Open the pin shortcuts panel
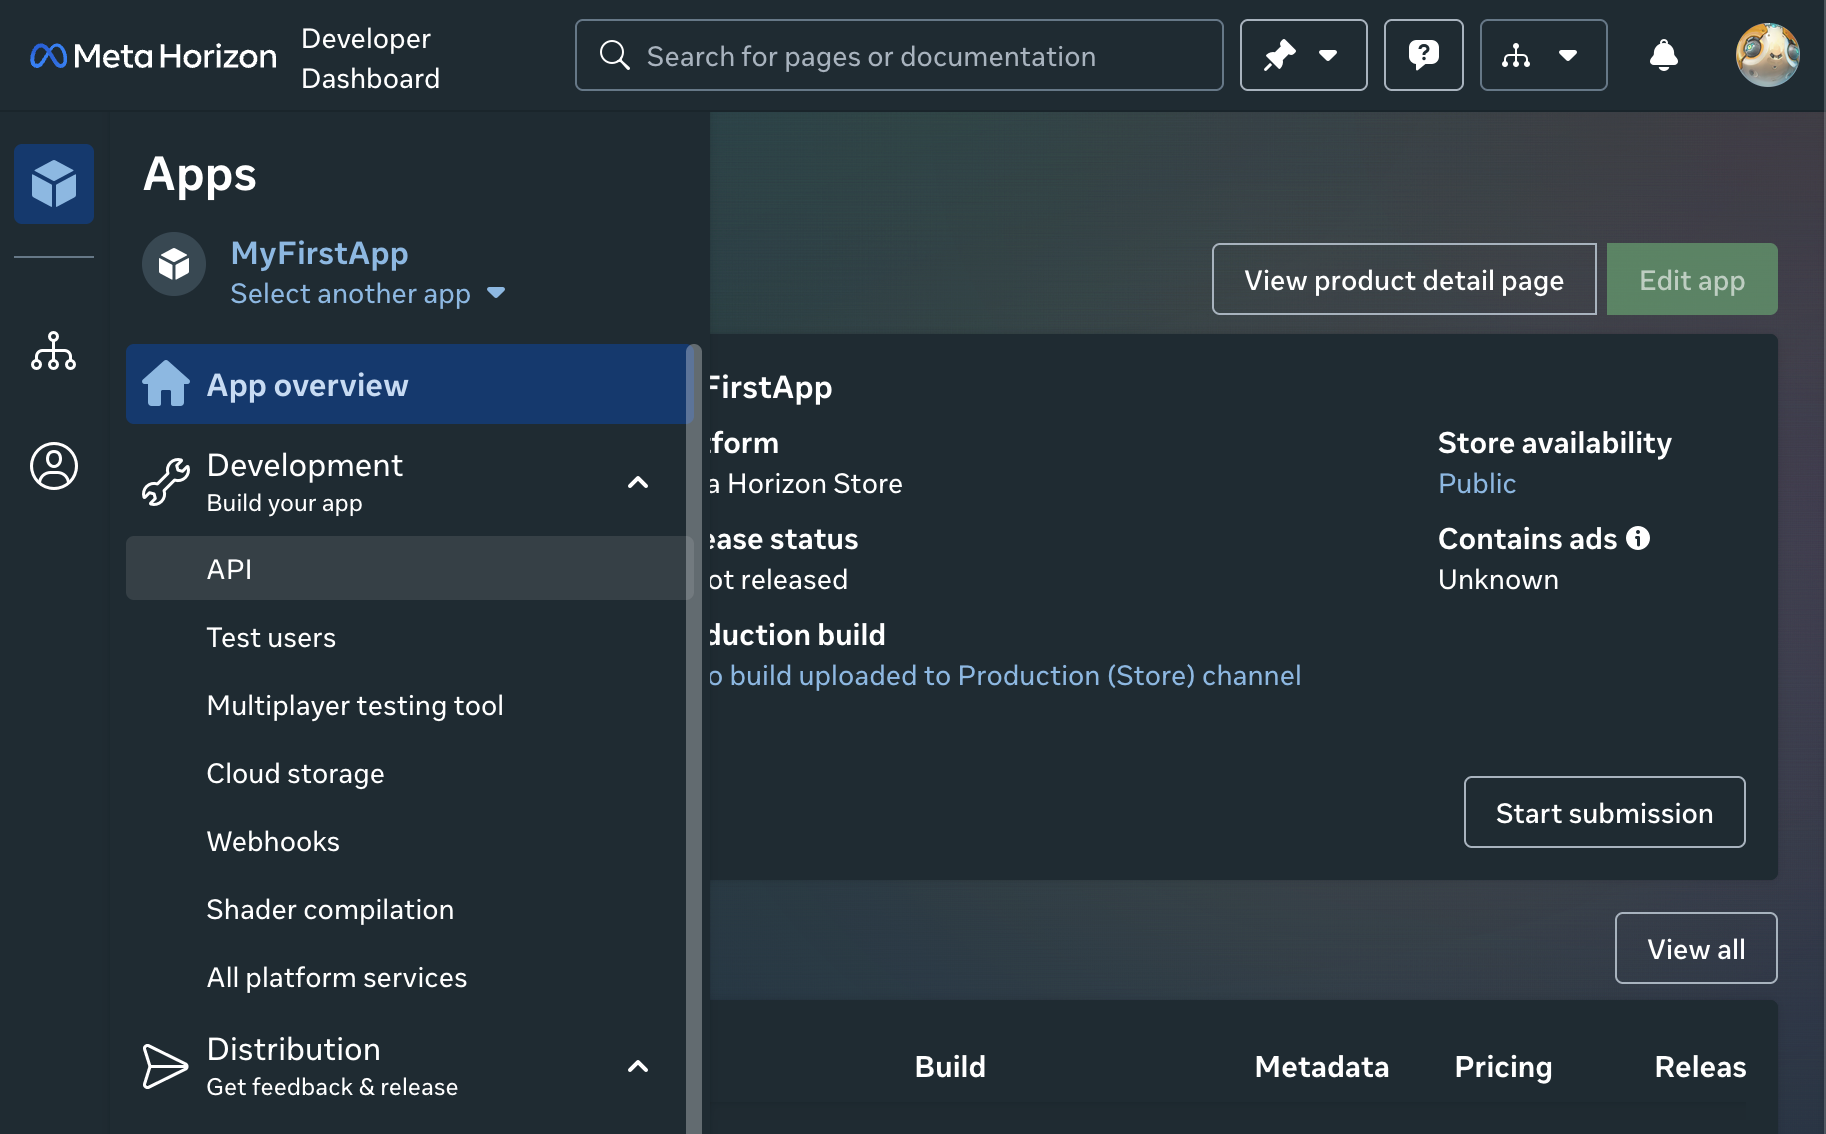Viewport: 1826px width, 1134px height. coord(1303,55)
